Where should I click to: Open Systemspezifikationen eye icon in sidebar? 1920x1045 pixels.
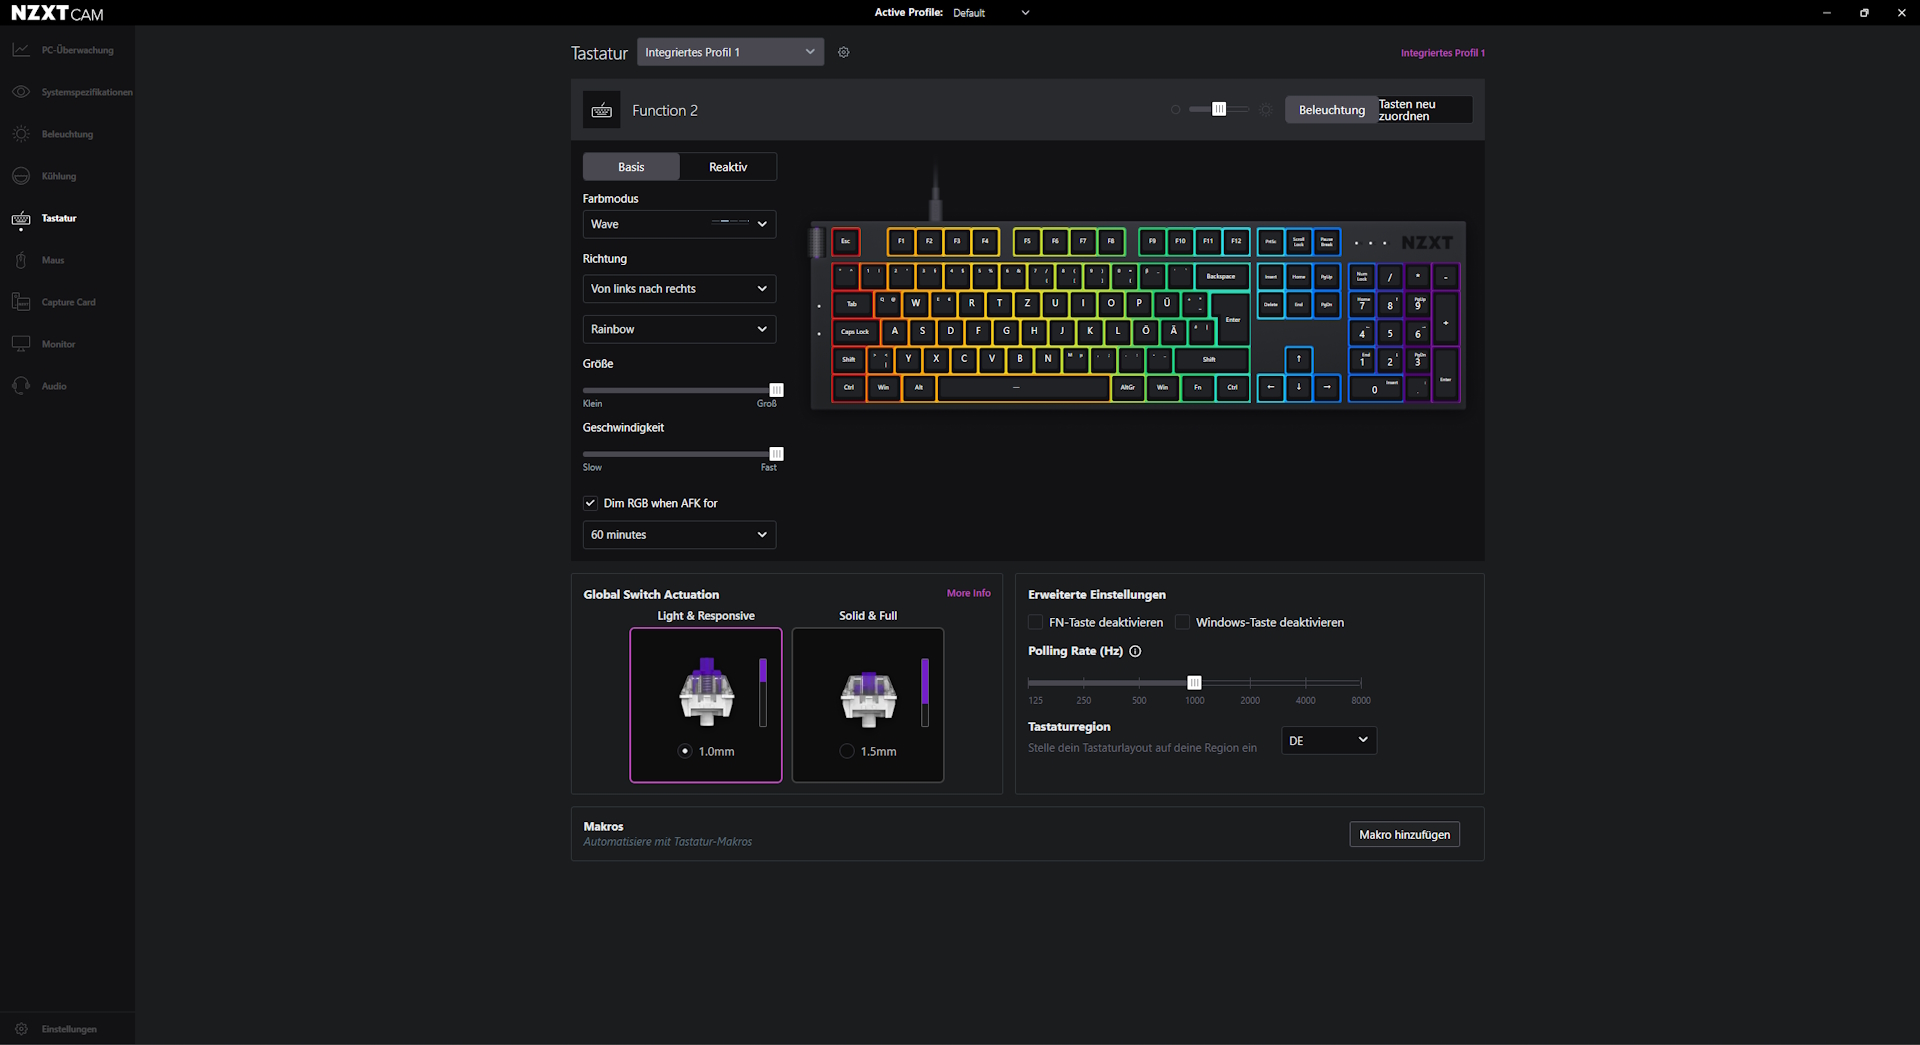tap(21, 92)
